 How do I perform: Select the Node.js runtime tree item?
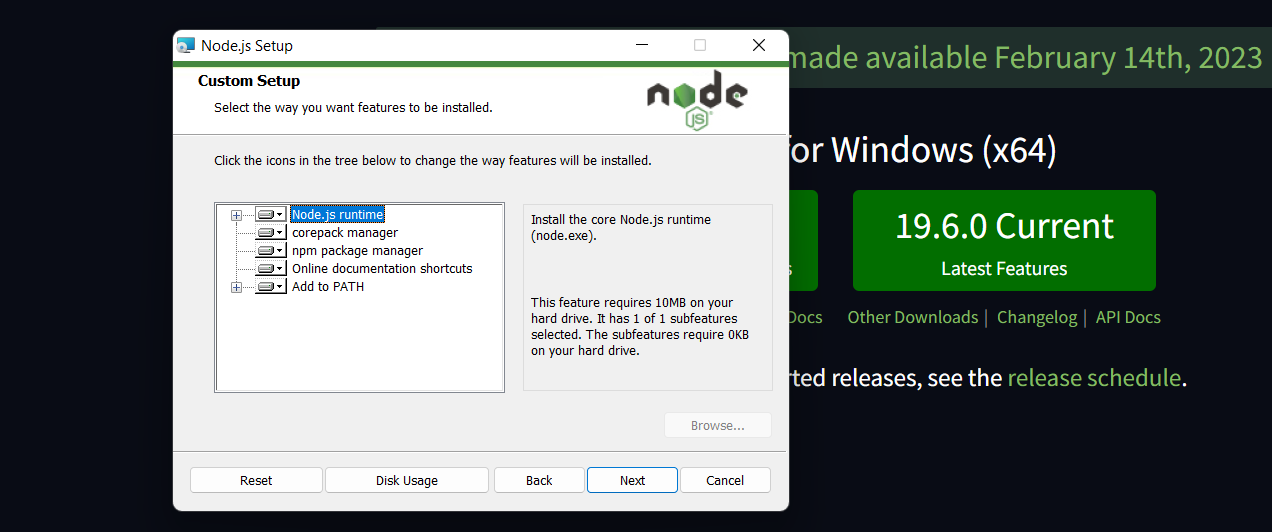338,214
